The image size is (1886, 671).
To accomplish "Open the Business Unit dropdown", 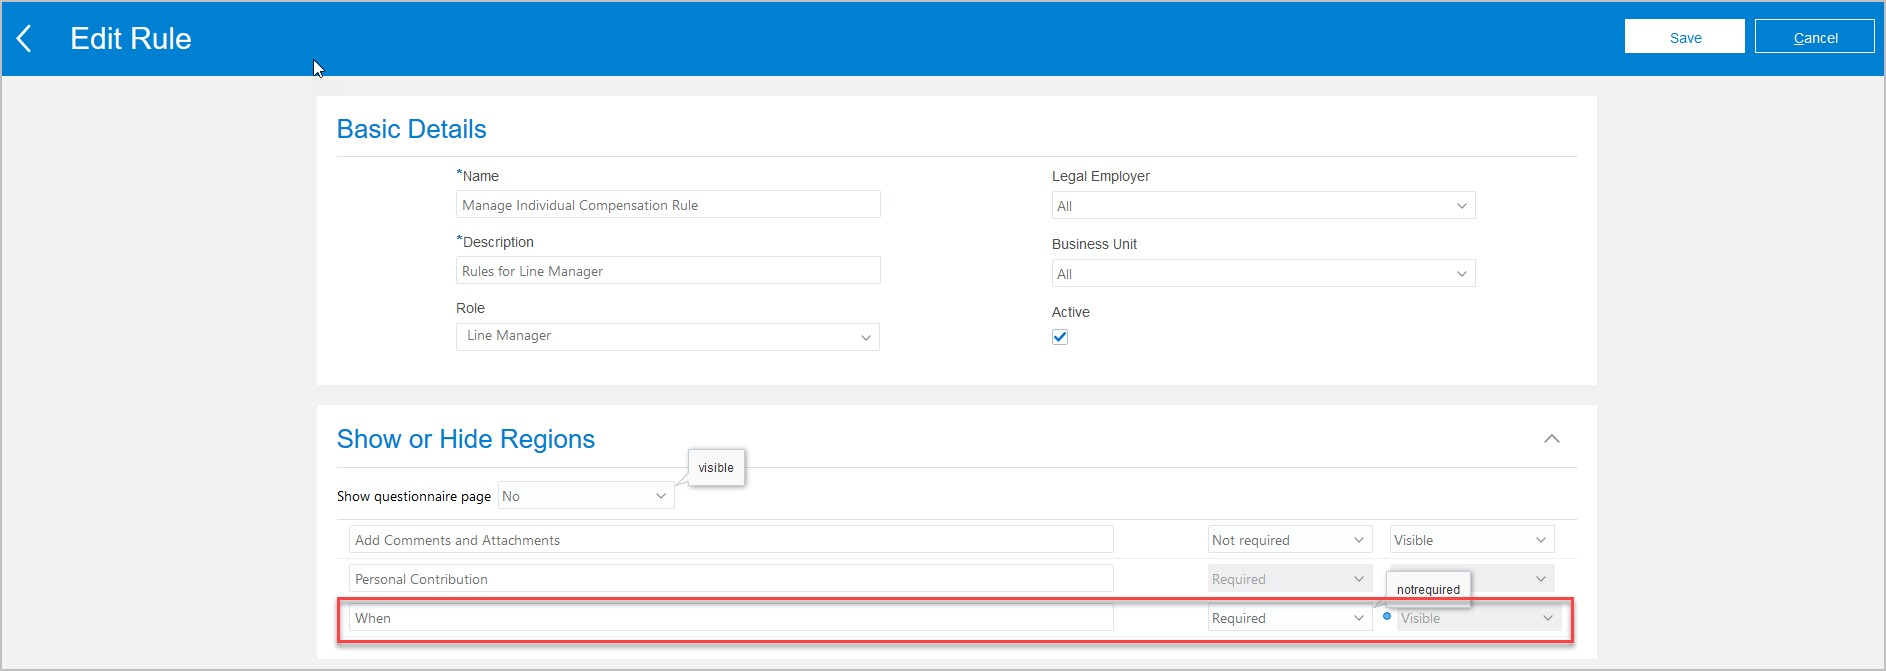I will (1263, 274).
